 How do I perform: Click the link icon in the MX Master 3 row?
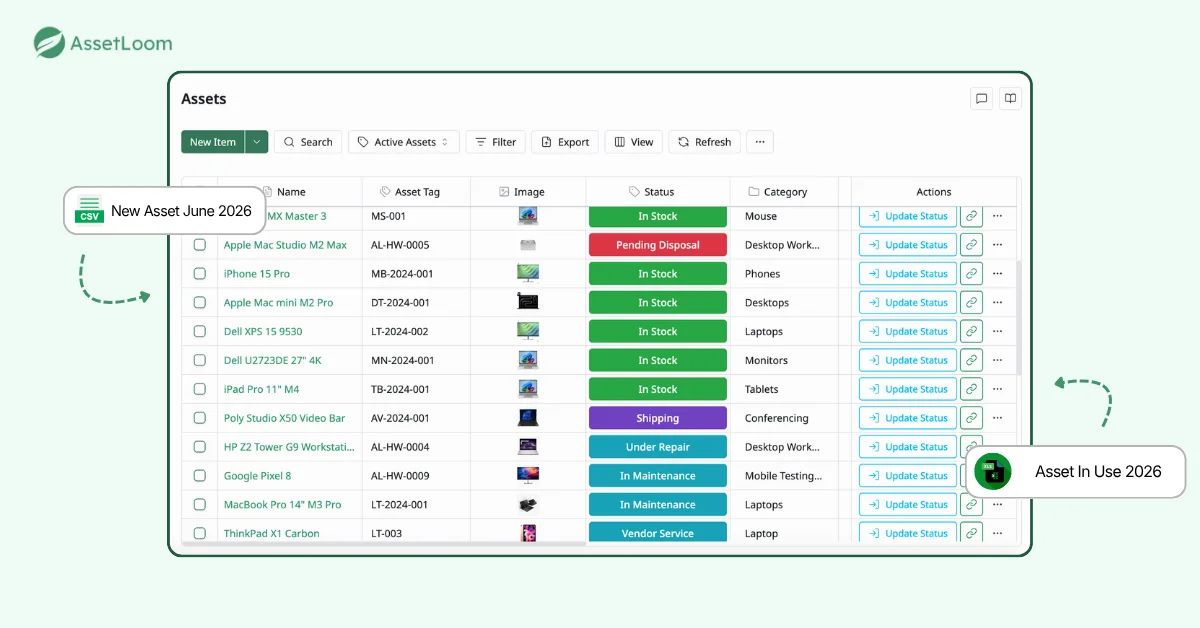[971, 216]
